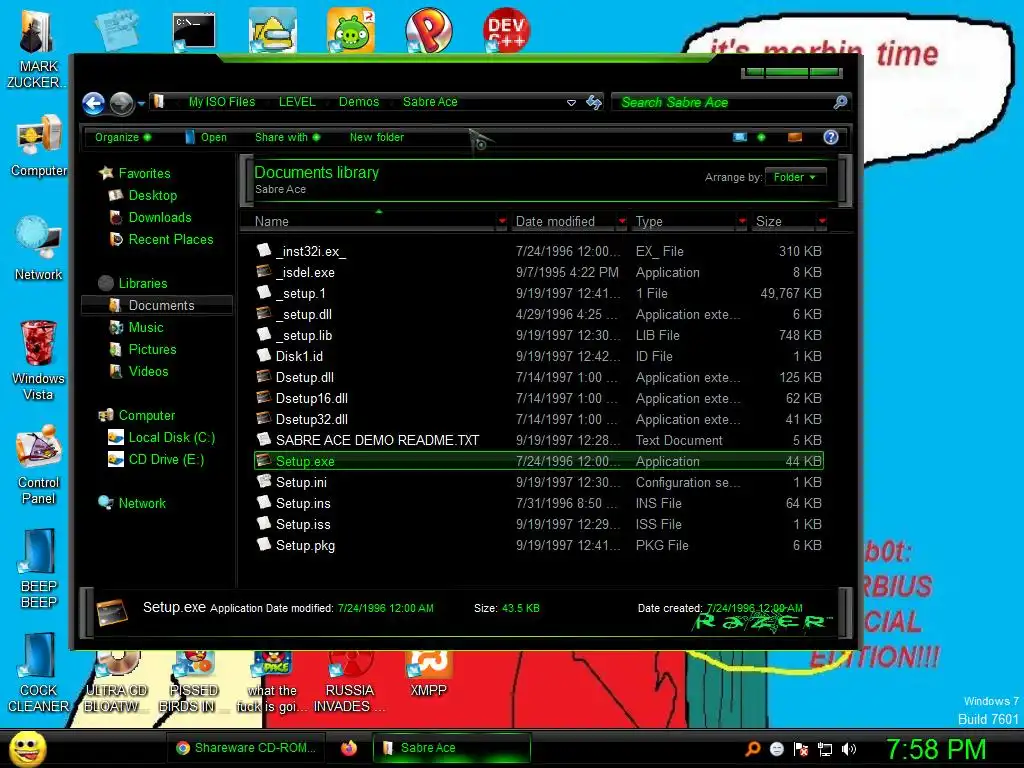Open the Type column filter arrow
Screen dimensions: 1024x768
pos(742,221)
